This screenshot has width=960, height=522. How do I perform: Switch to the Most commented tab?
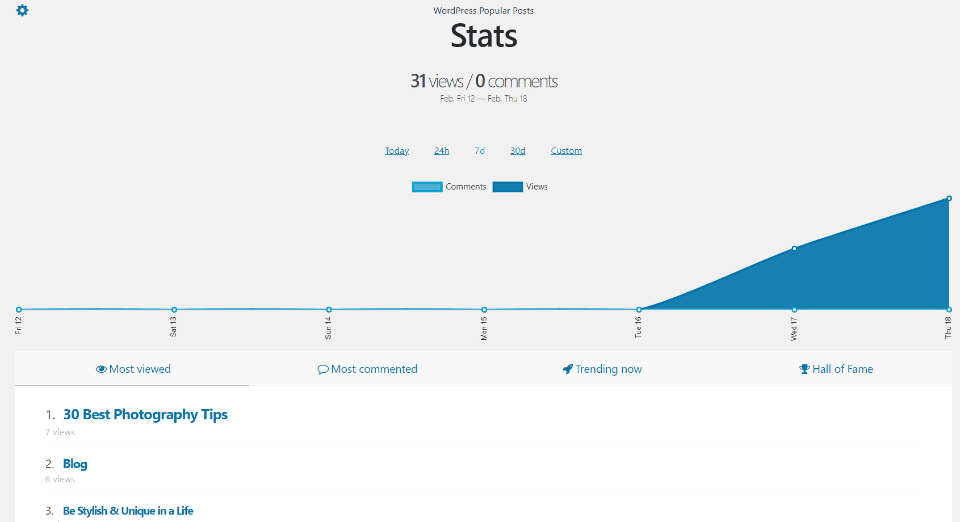tap(367, 369)
